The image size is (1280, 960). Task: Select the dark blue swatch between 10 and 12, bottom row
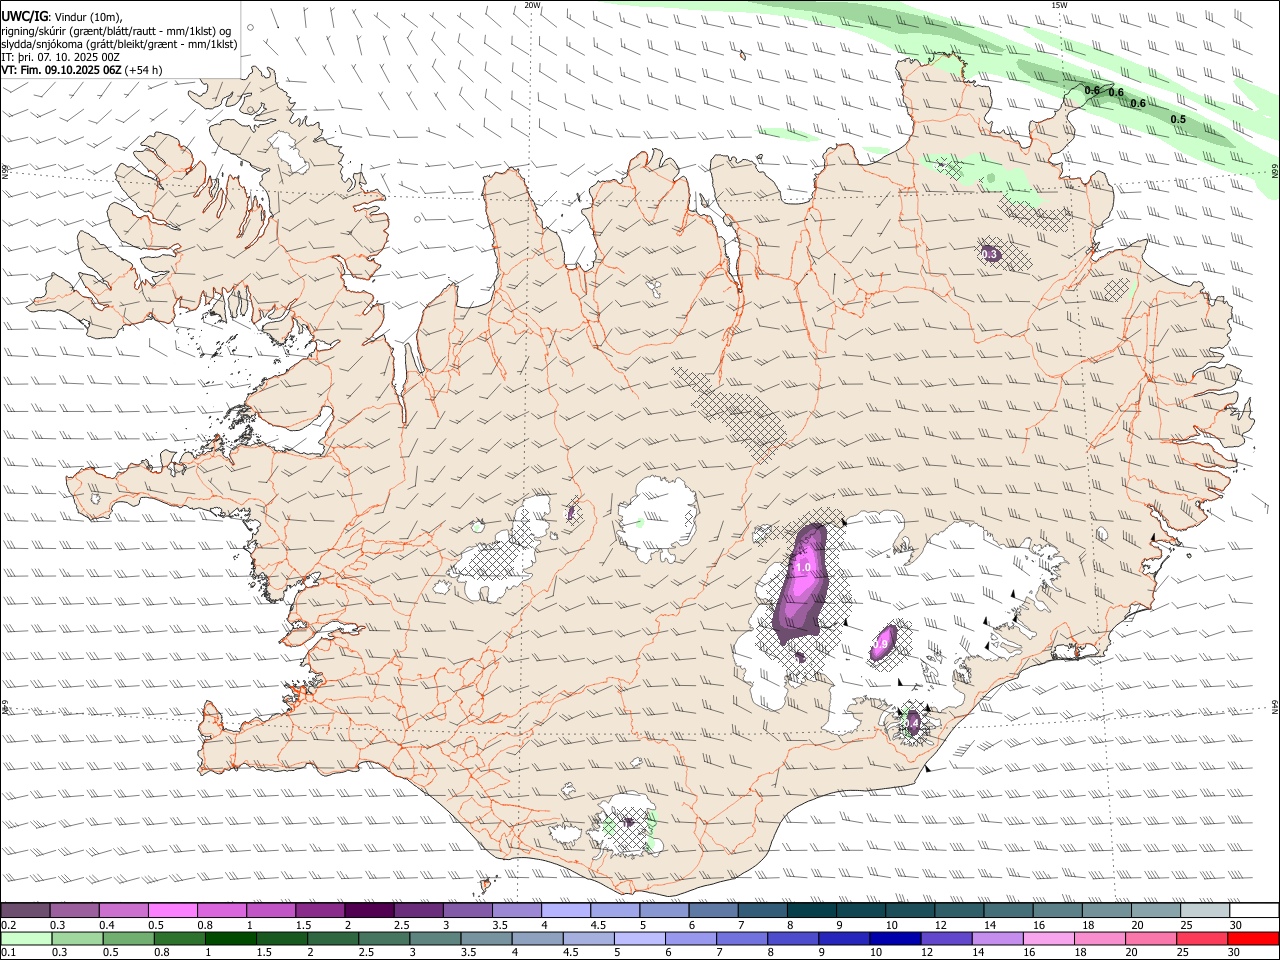click(x=894, y=938)
